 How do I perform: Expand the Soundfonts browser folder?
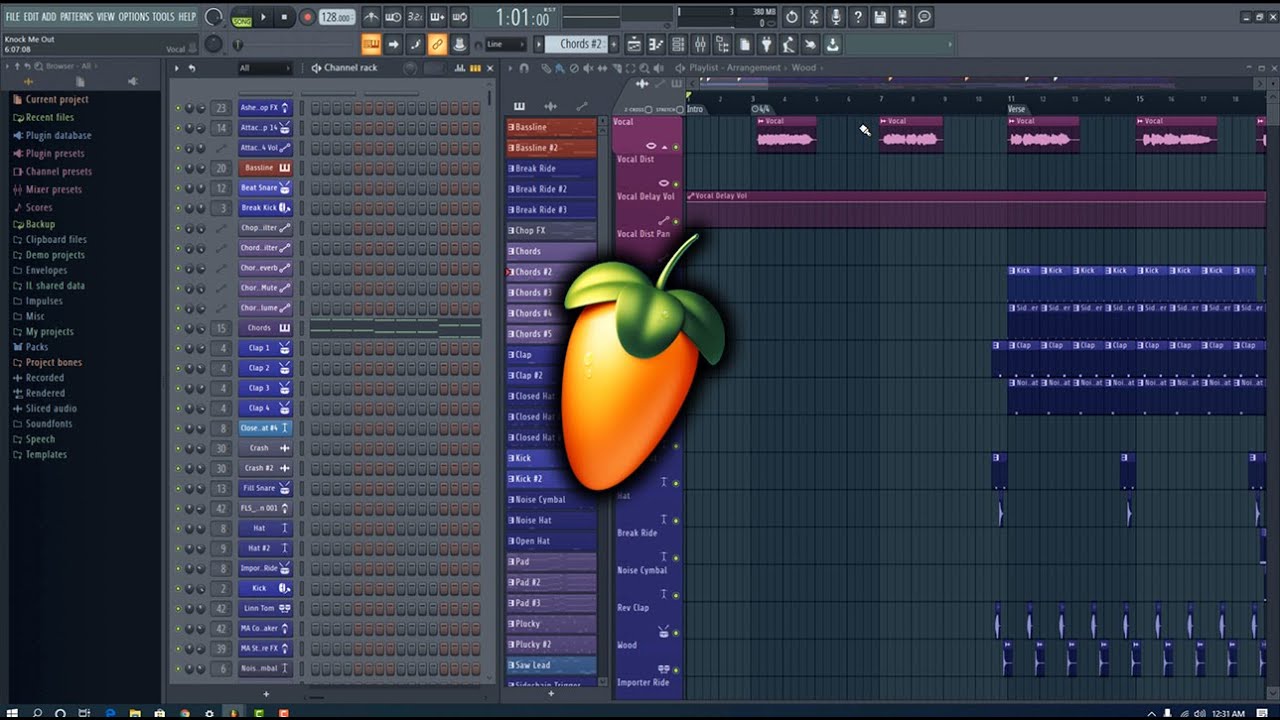click(48, 424)
